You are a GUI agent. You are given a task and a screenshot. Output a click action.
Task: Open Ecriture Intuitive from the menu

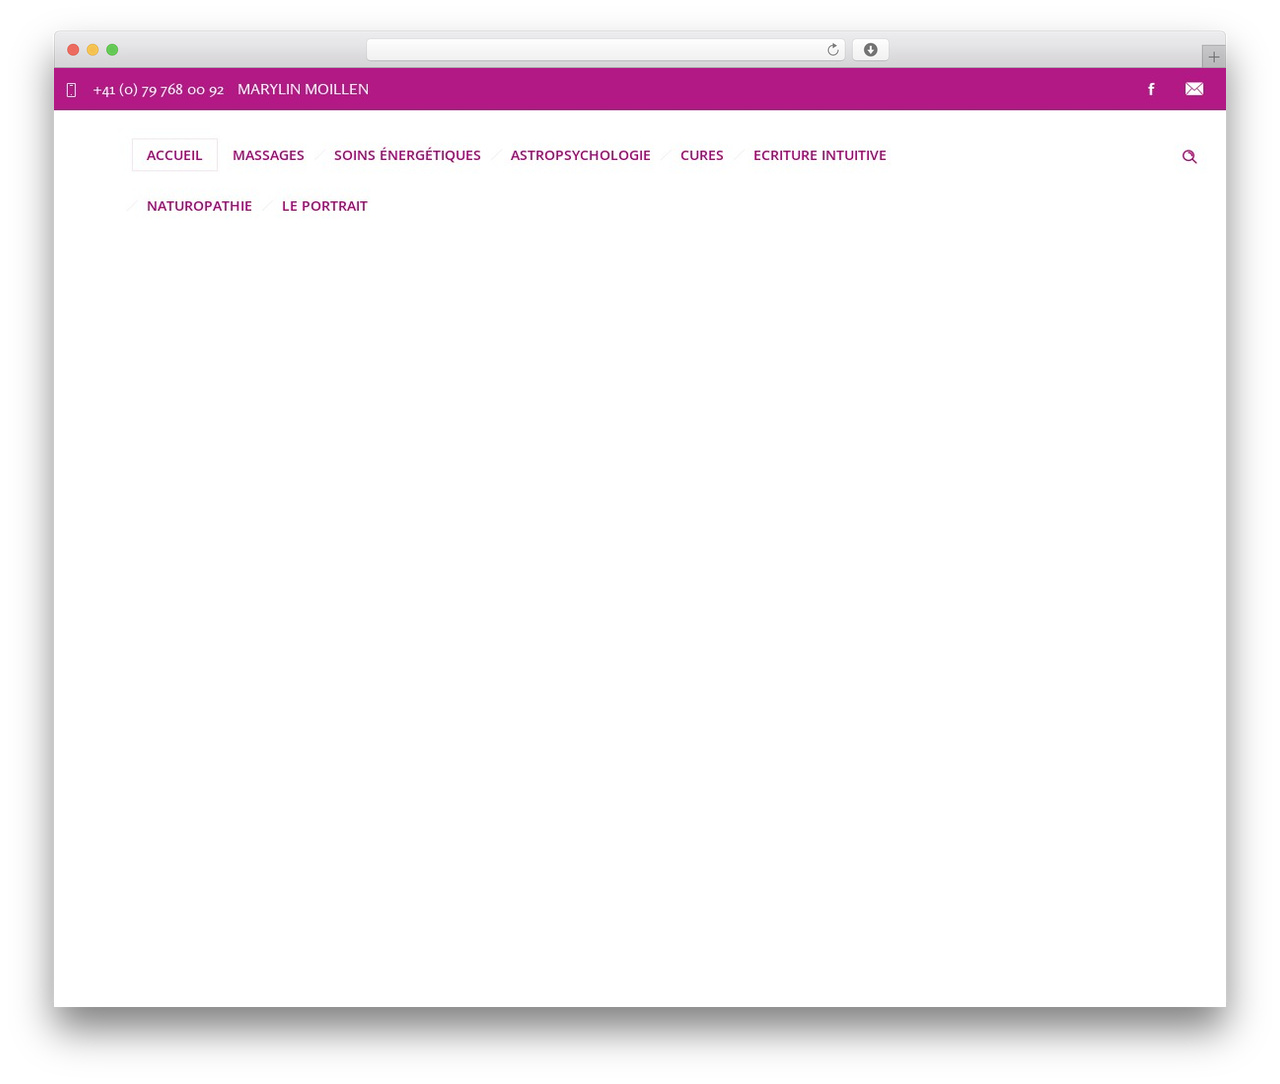click(820, 155)
